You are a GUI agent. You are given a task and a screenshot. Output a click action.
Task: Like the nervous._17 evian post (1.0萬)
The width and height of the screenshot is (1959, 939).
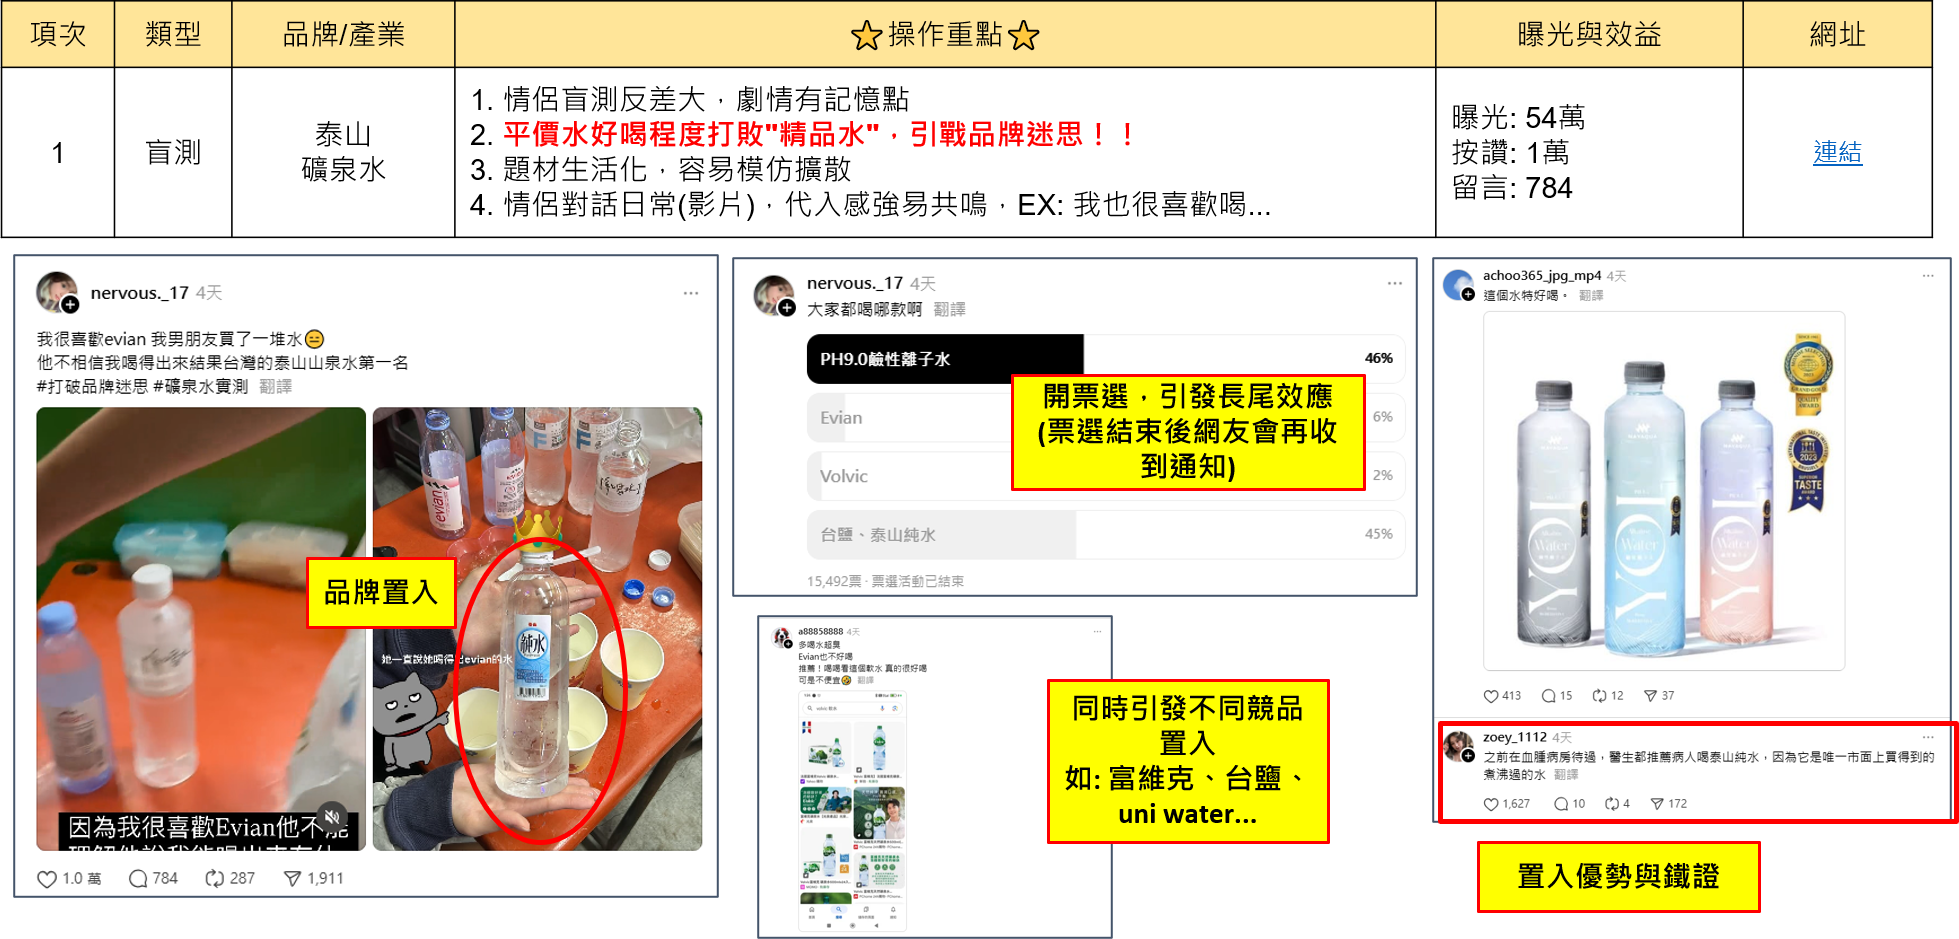point(69,878)
